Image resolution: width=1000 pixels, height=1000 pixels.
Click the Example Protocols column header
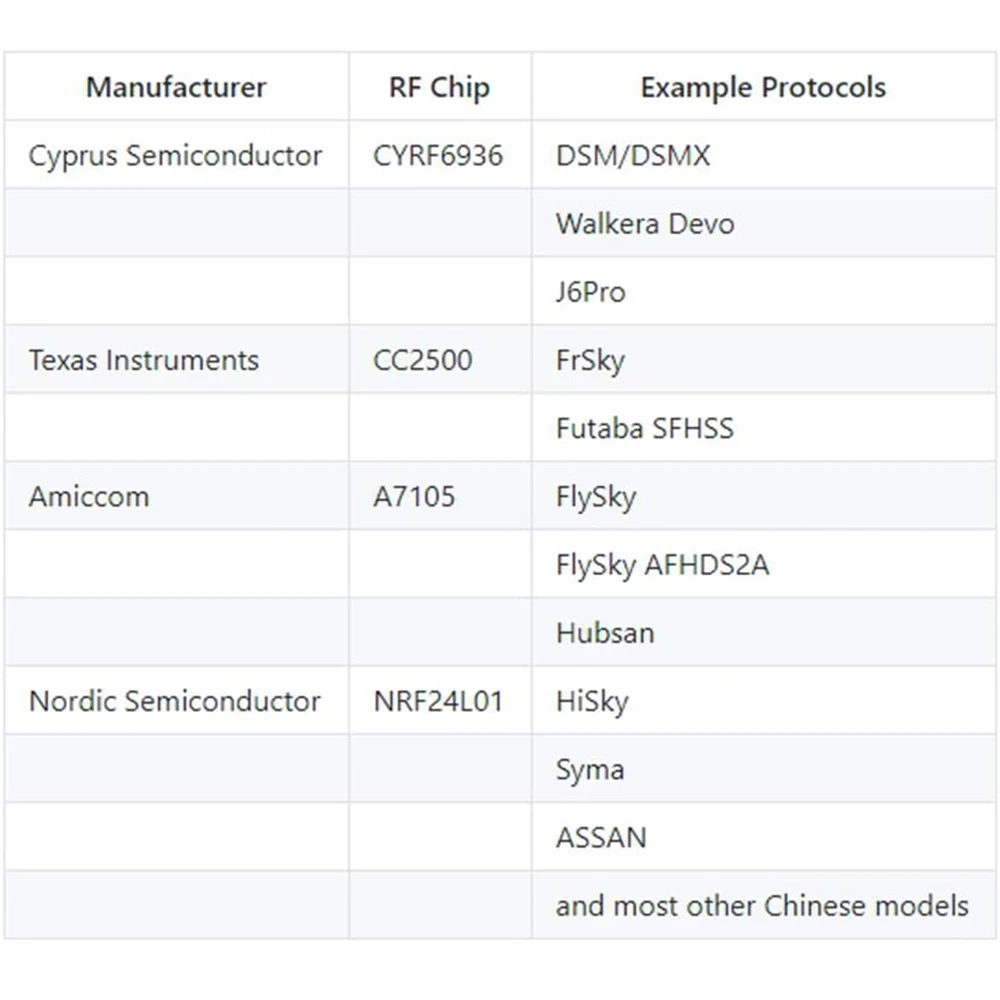(x=763, y=88)
